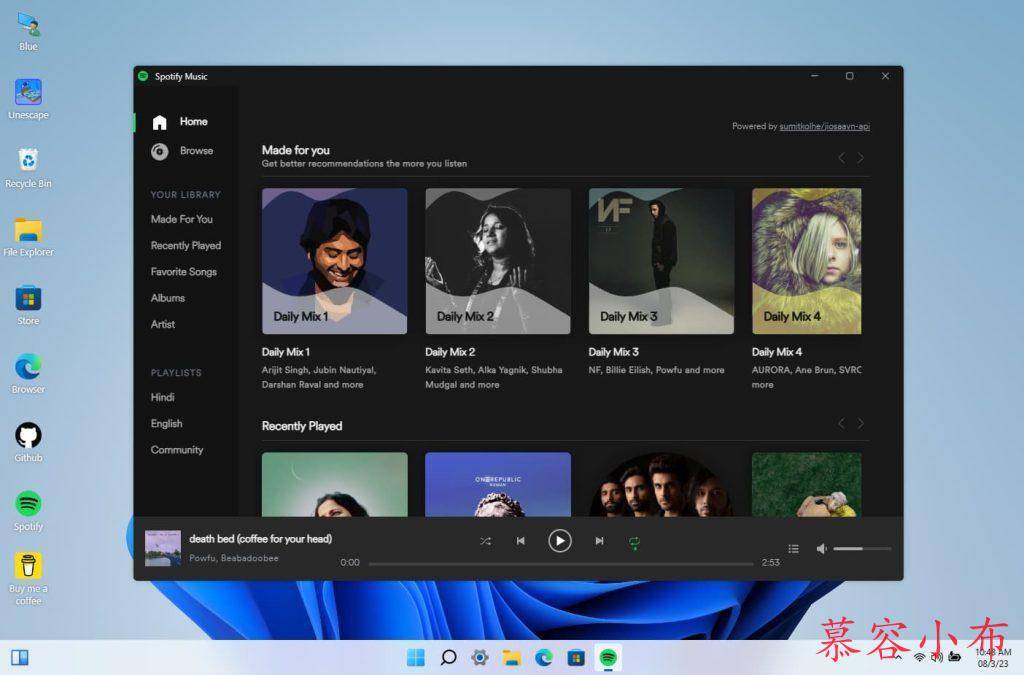The image size is (1024, 675).
Task: Open Store desktop icon
Action: (28, 305)
